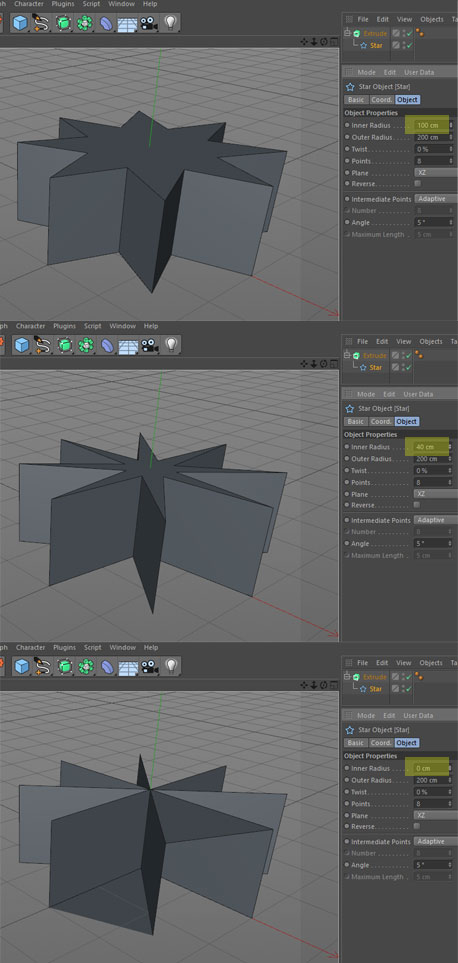Click Inner Radius field showing 100 cm
The height and width of the screenshot is (963, 458).
432,125
